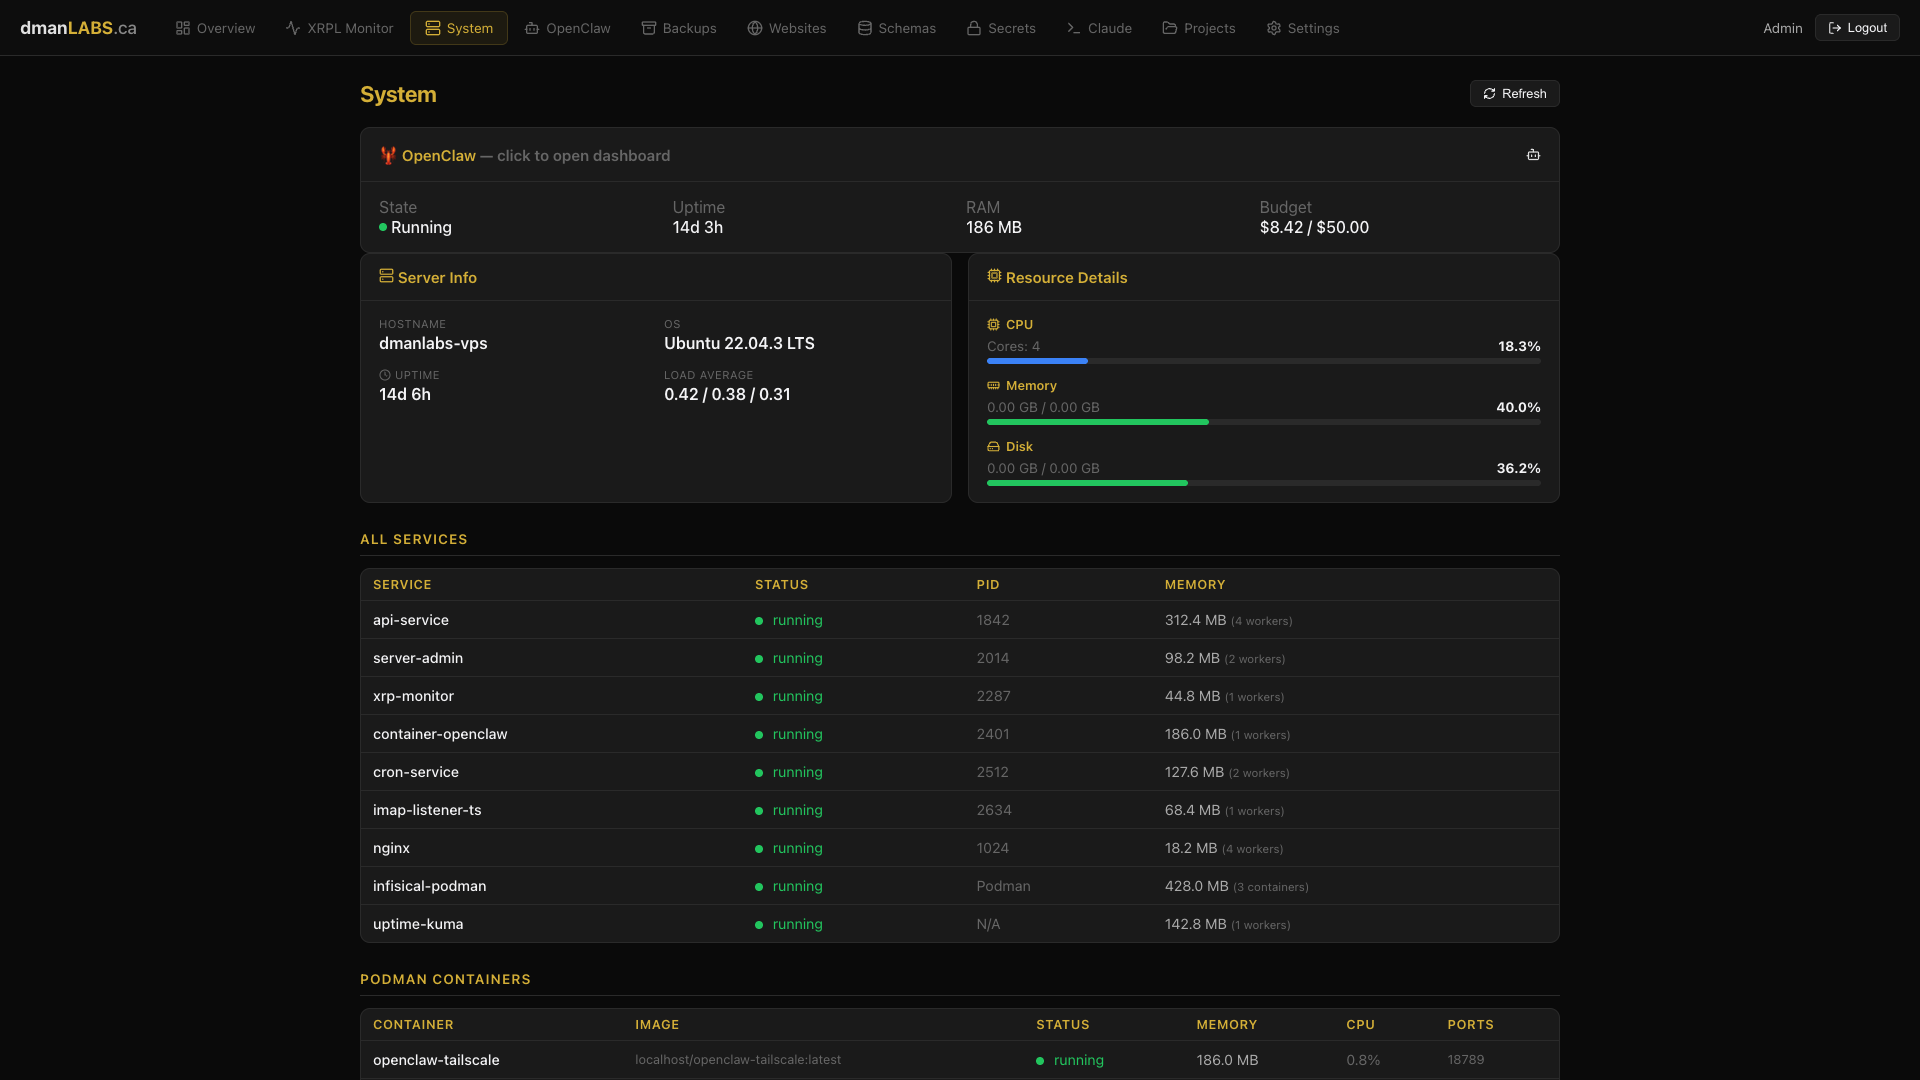The width and height of the screenshot is (1920, 1080).
Task: Click green Running state dot in OpenClaw card
Action: [383, 228]
